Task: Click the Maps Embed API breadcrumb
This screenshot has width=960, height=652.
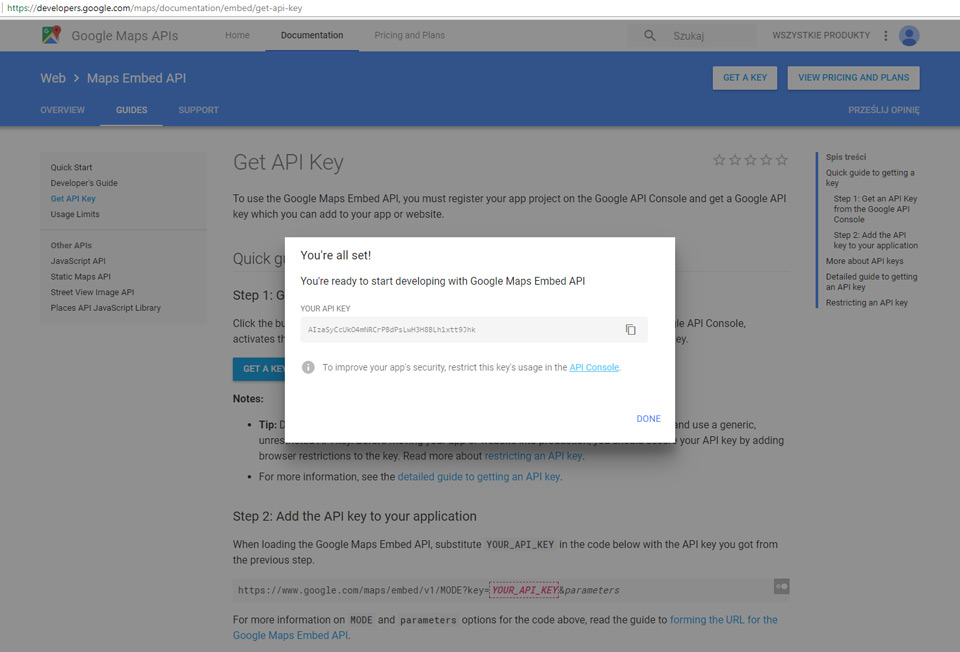Action: click(x=136, y=78)
